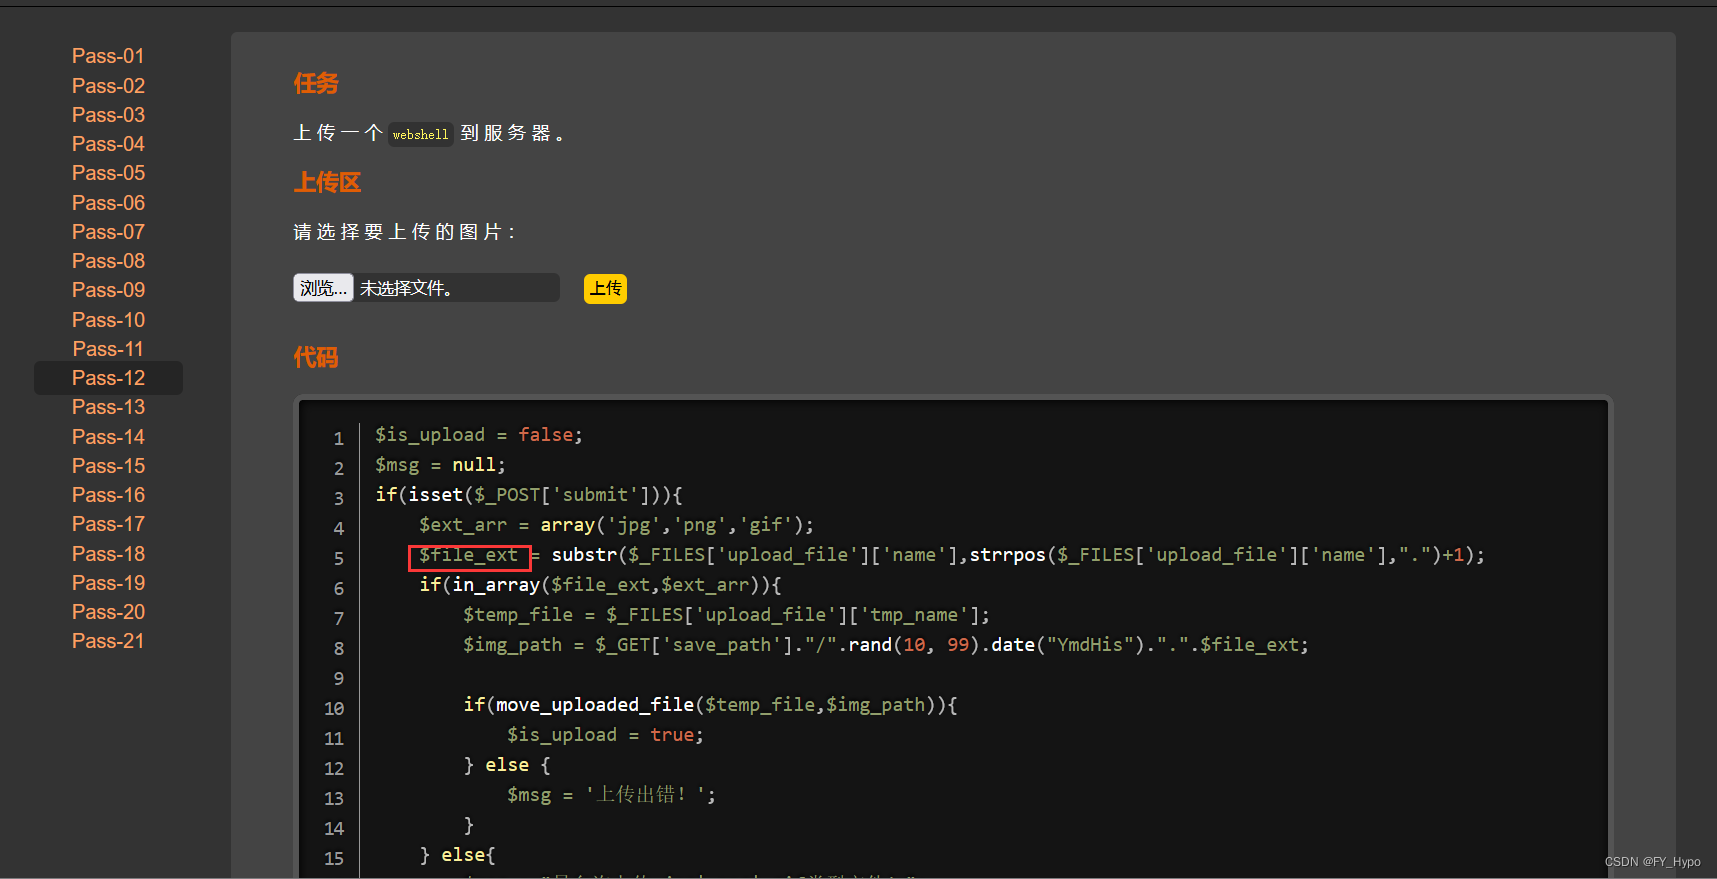Click the 任务 section heading
Screen dimensions: 1717x879
pos(316,84)
